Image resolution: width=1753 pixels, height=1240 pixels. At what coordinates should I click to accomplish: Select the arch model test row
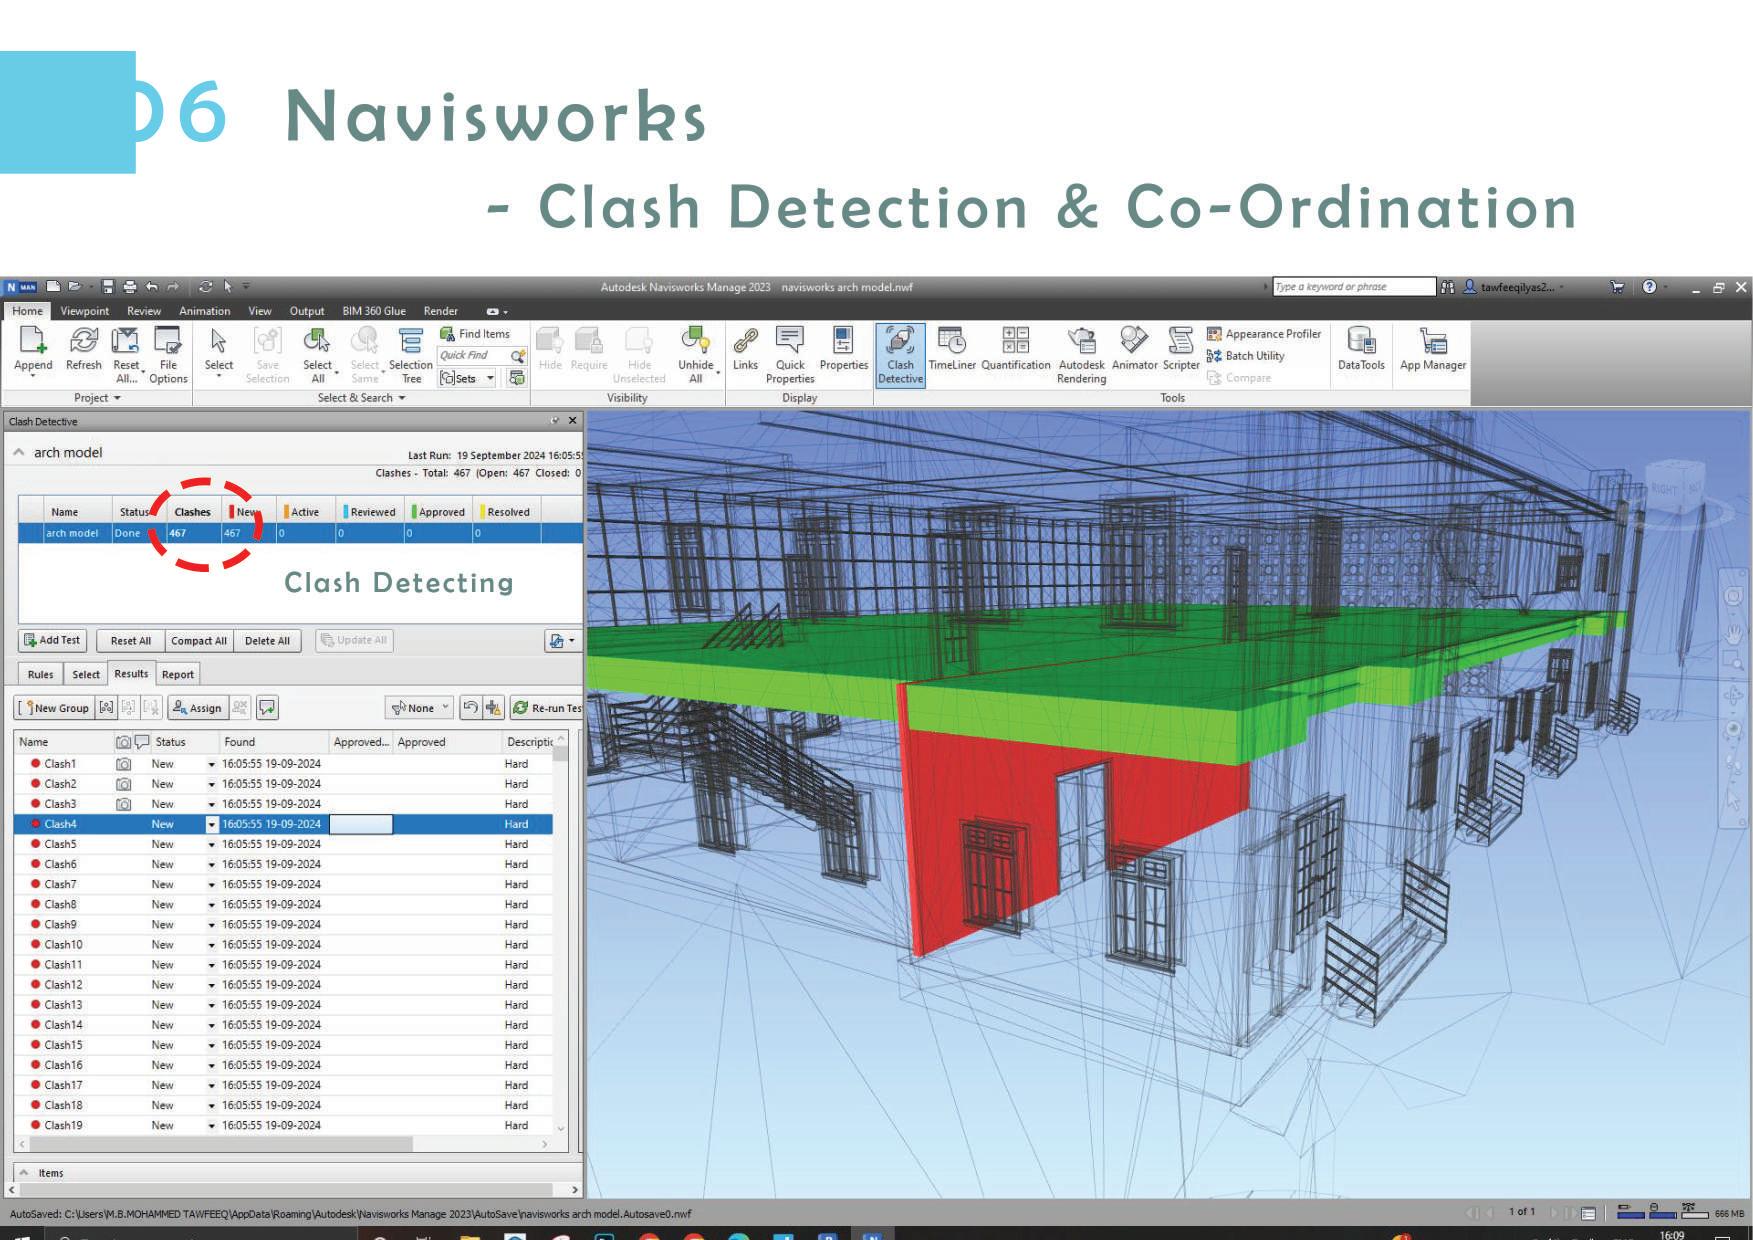point(300,533)
